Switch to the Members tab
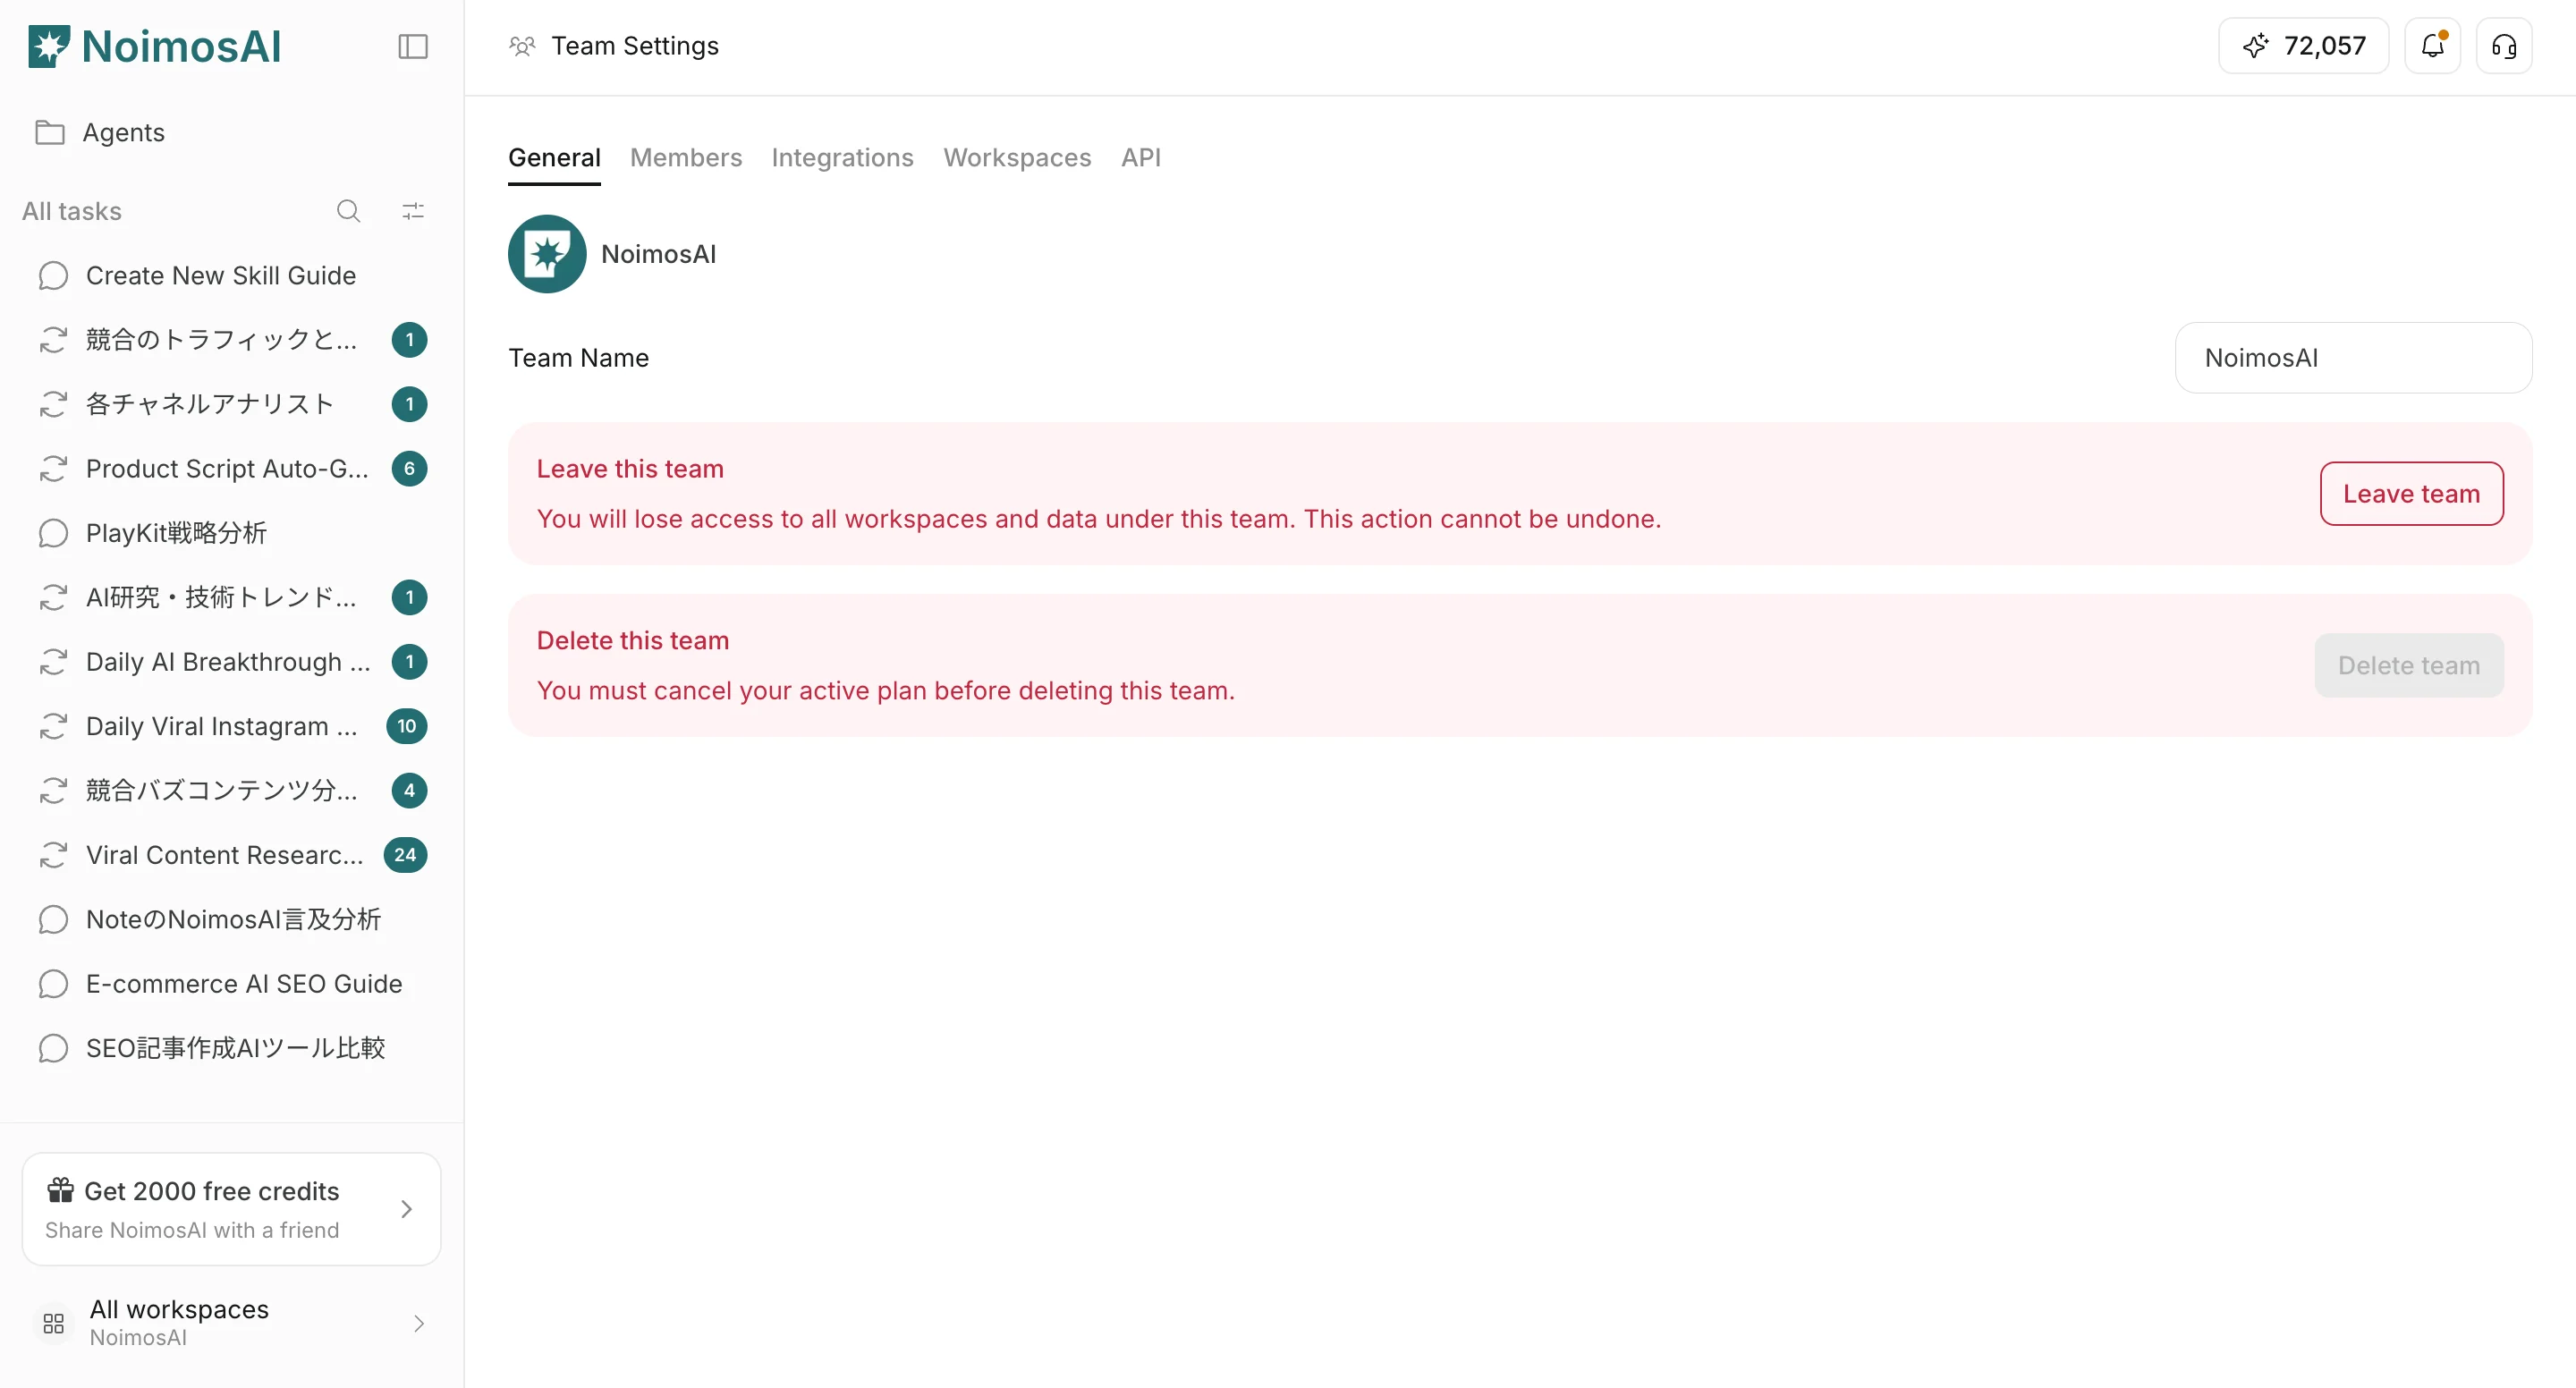This screenshot has height=1388, width=2576. tap(686, 157)
